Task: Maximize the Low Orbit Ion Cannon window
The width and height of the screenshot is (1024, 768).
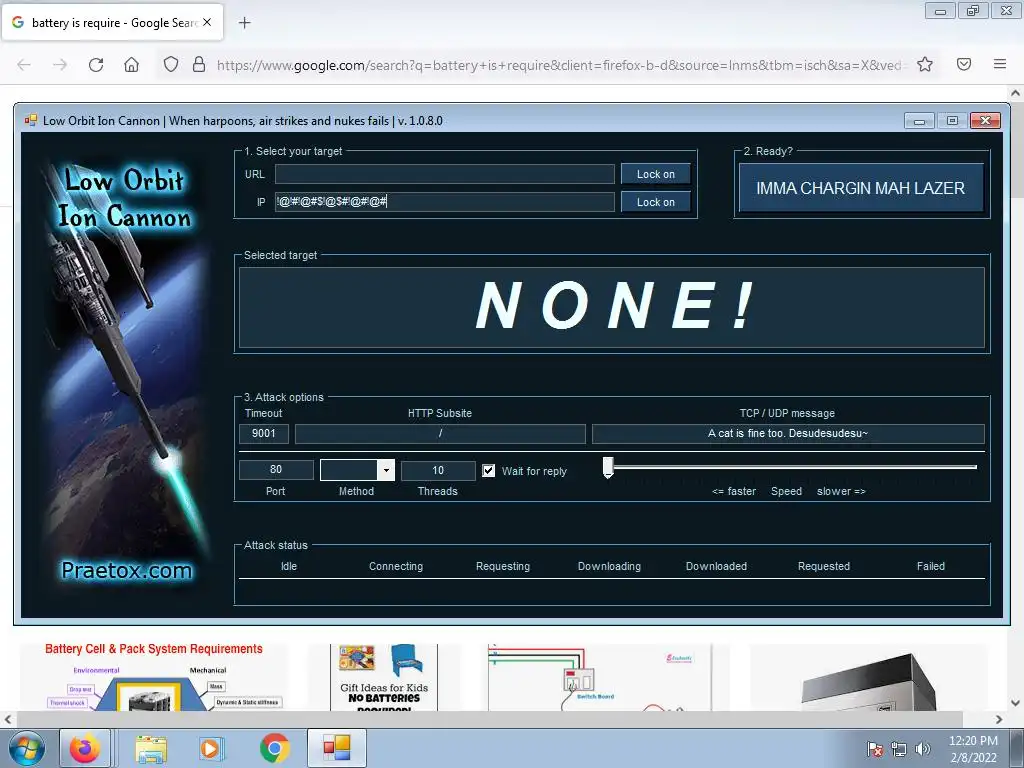Action: click(952, 121)
